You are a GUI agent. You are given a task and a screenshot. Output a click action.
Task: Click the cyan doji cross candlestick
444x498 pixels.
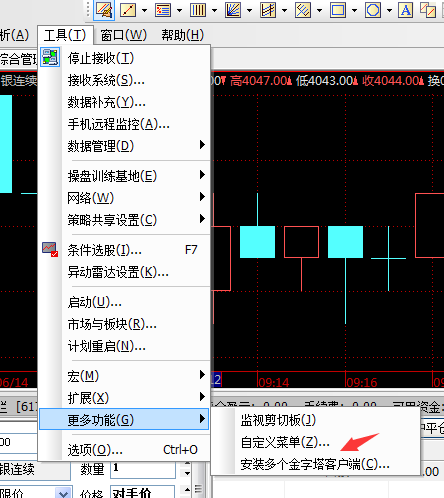(388, 258)
